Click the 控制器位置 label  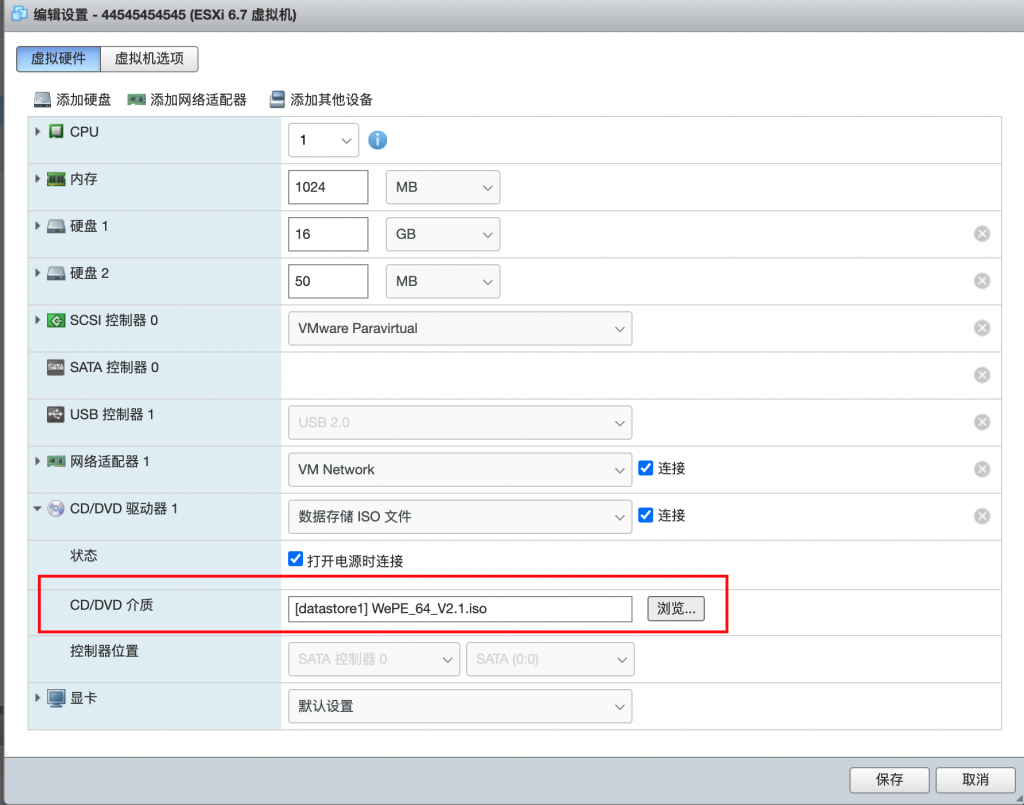104,651
